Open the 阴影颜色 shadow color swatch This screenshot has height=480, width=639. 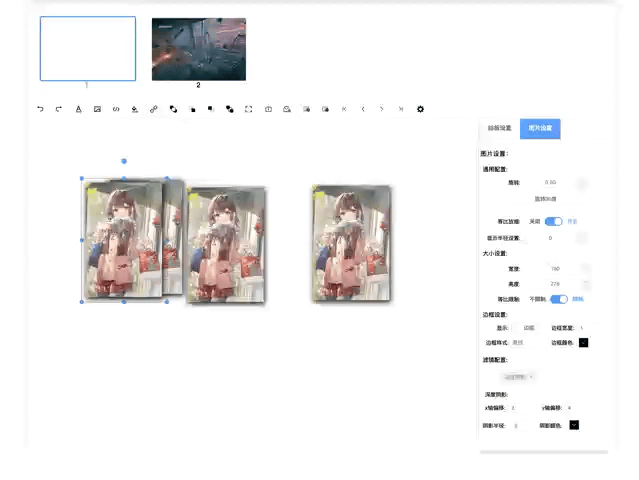[x=574, y=425]
